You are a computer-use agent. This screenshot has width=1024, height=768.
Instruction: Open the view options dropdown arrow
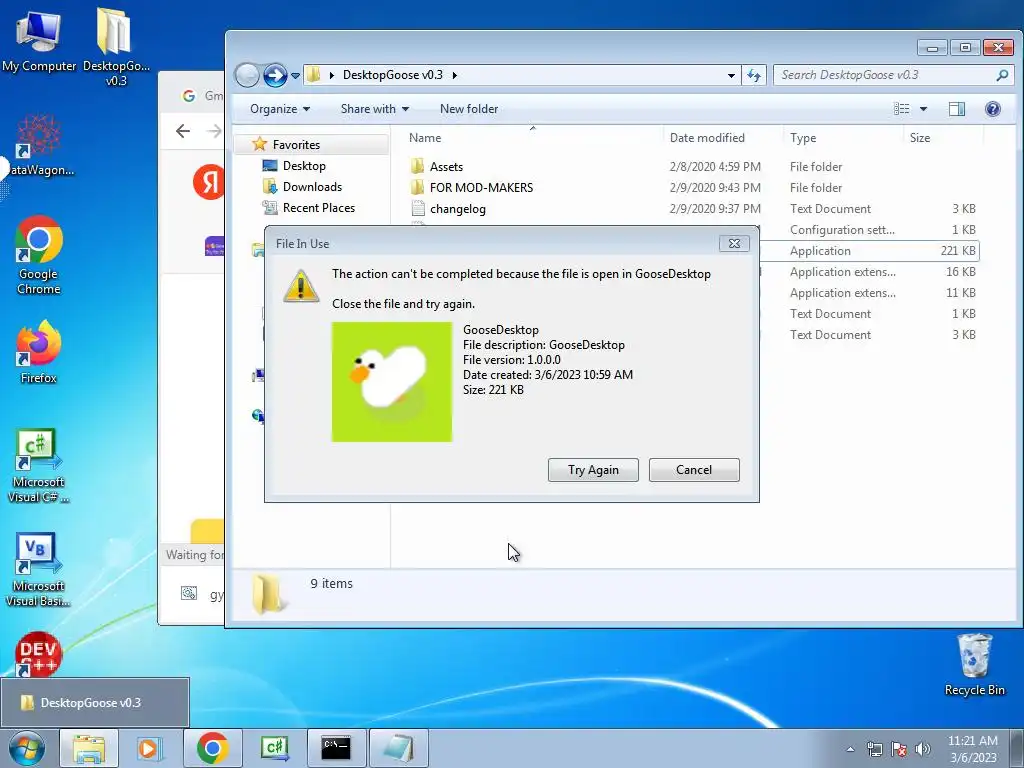click(x=923, y=109)
